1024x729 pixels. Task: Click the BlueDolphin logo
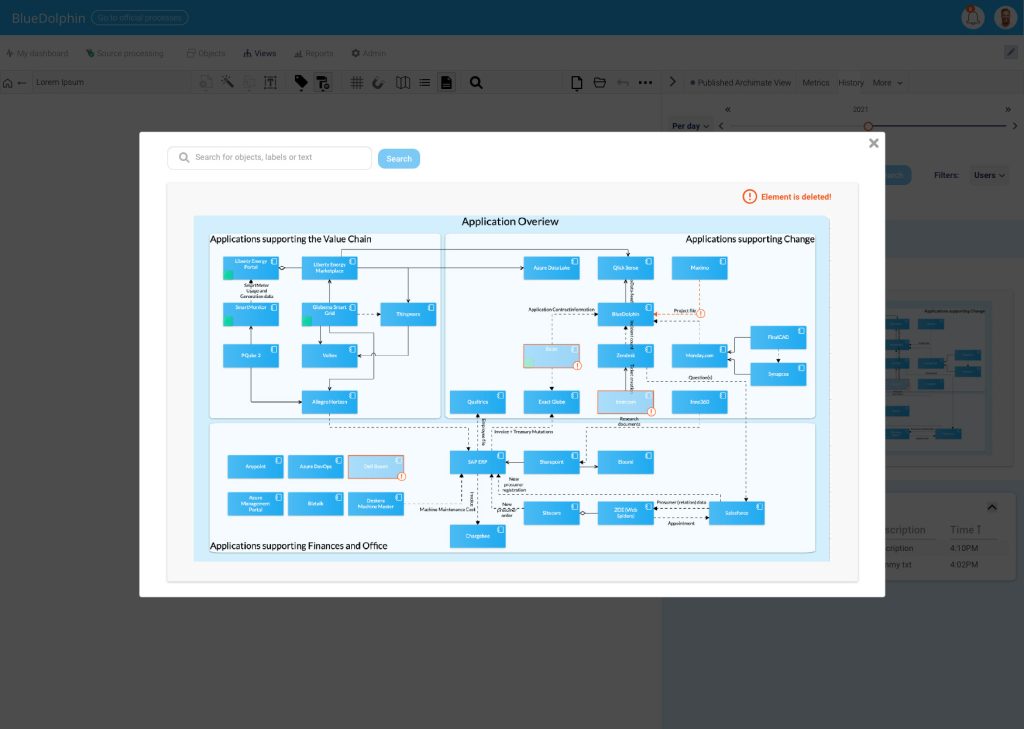point(48,18)
